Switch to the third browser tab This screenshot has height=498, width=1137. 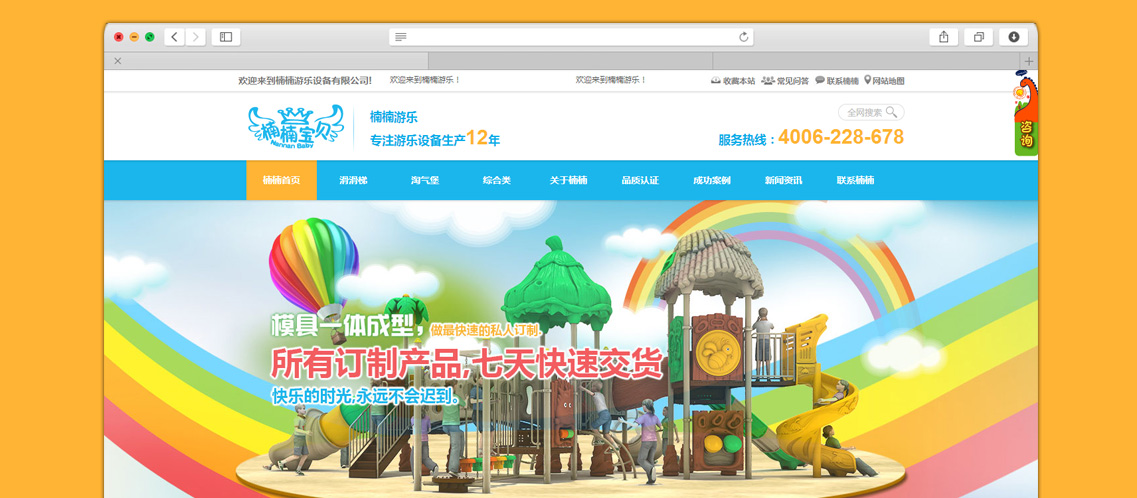[867, 61]
